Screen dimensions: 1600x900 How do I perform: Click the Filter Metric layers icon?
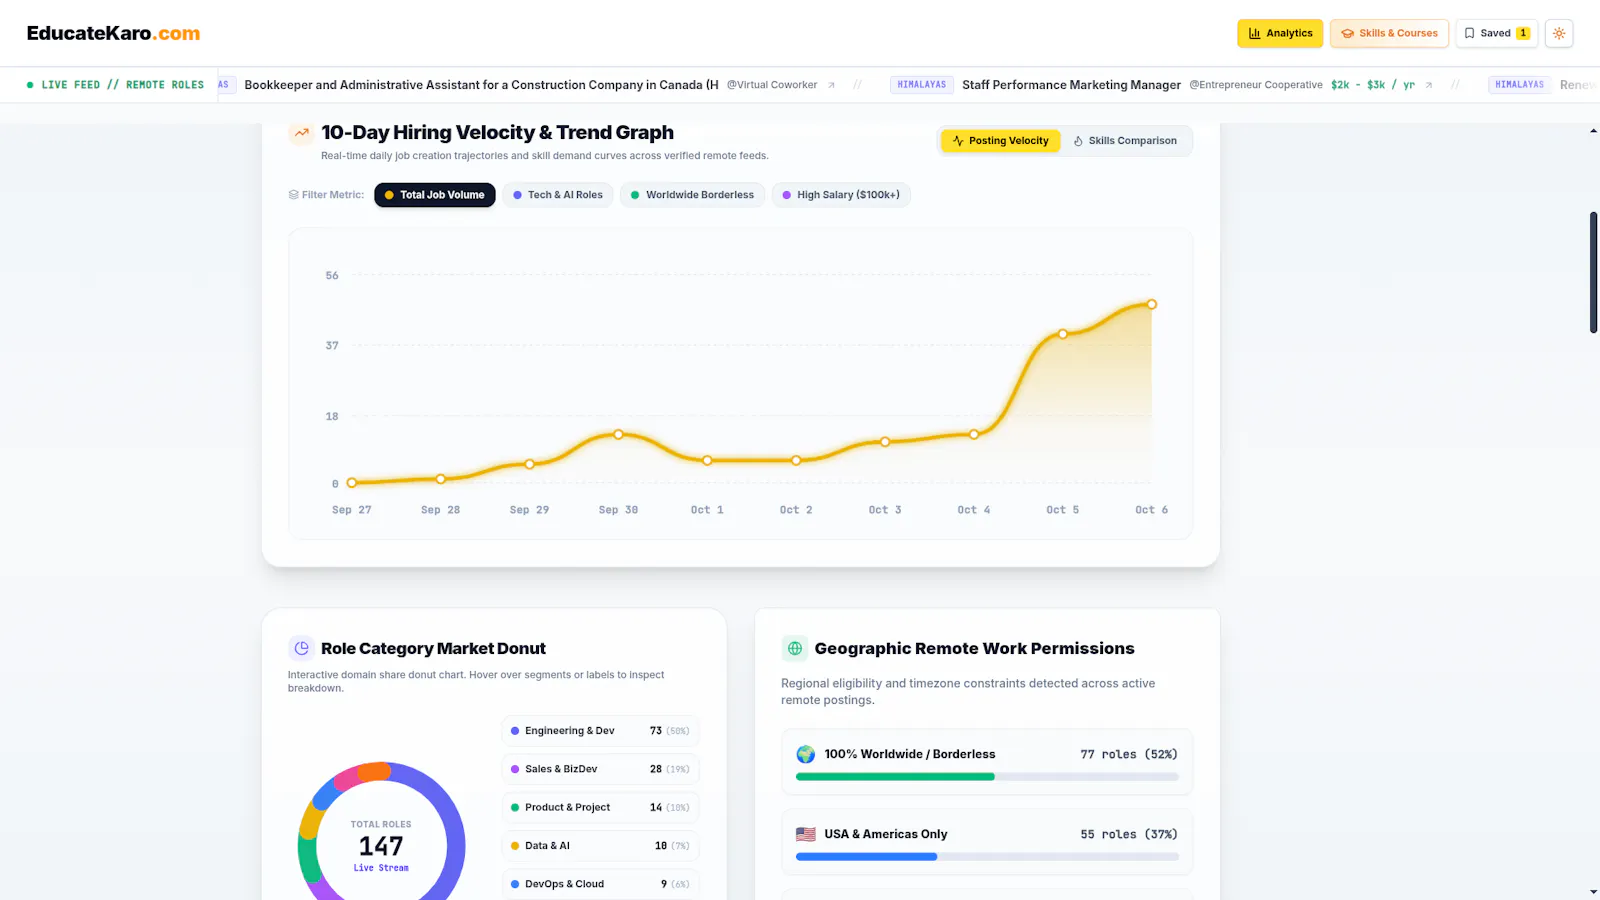click(x=294, y=195)
